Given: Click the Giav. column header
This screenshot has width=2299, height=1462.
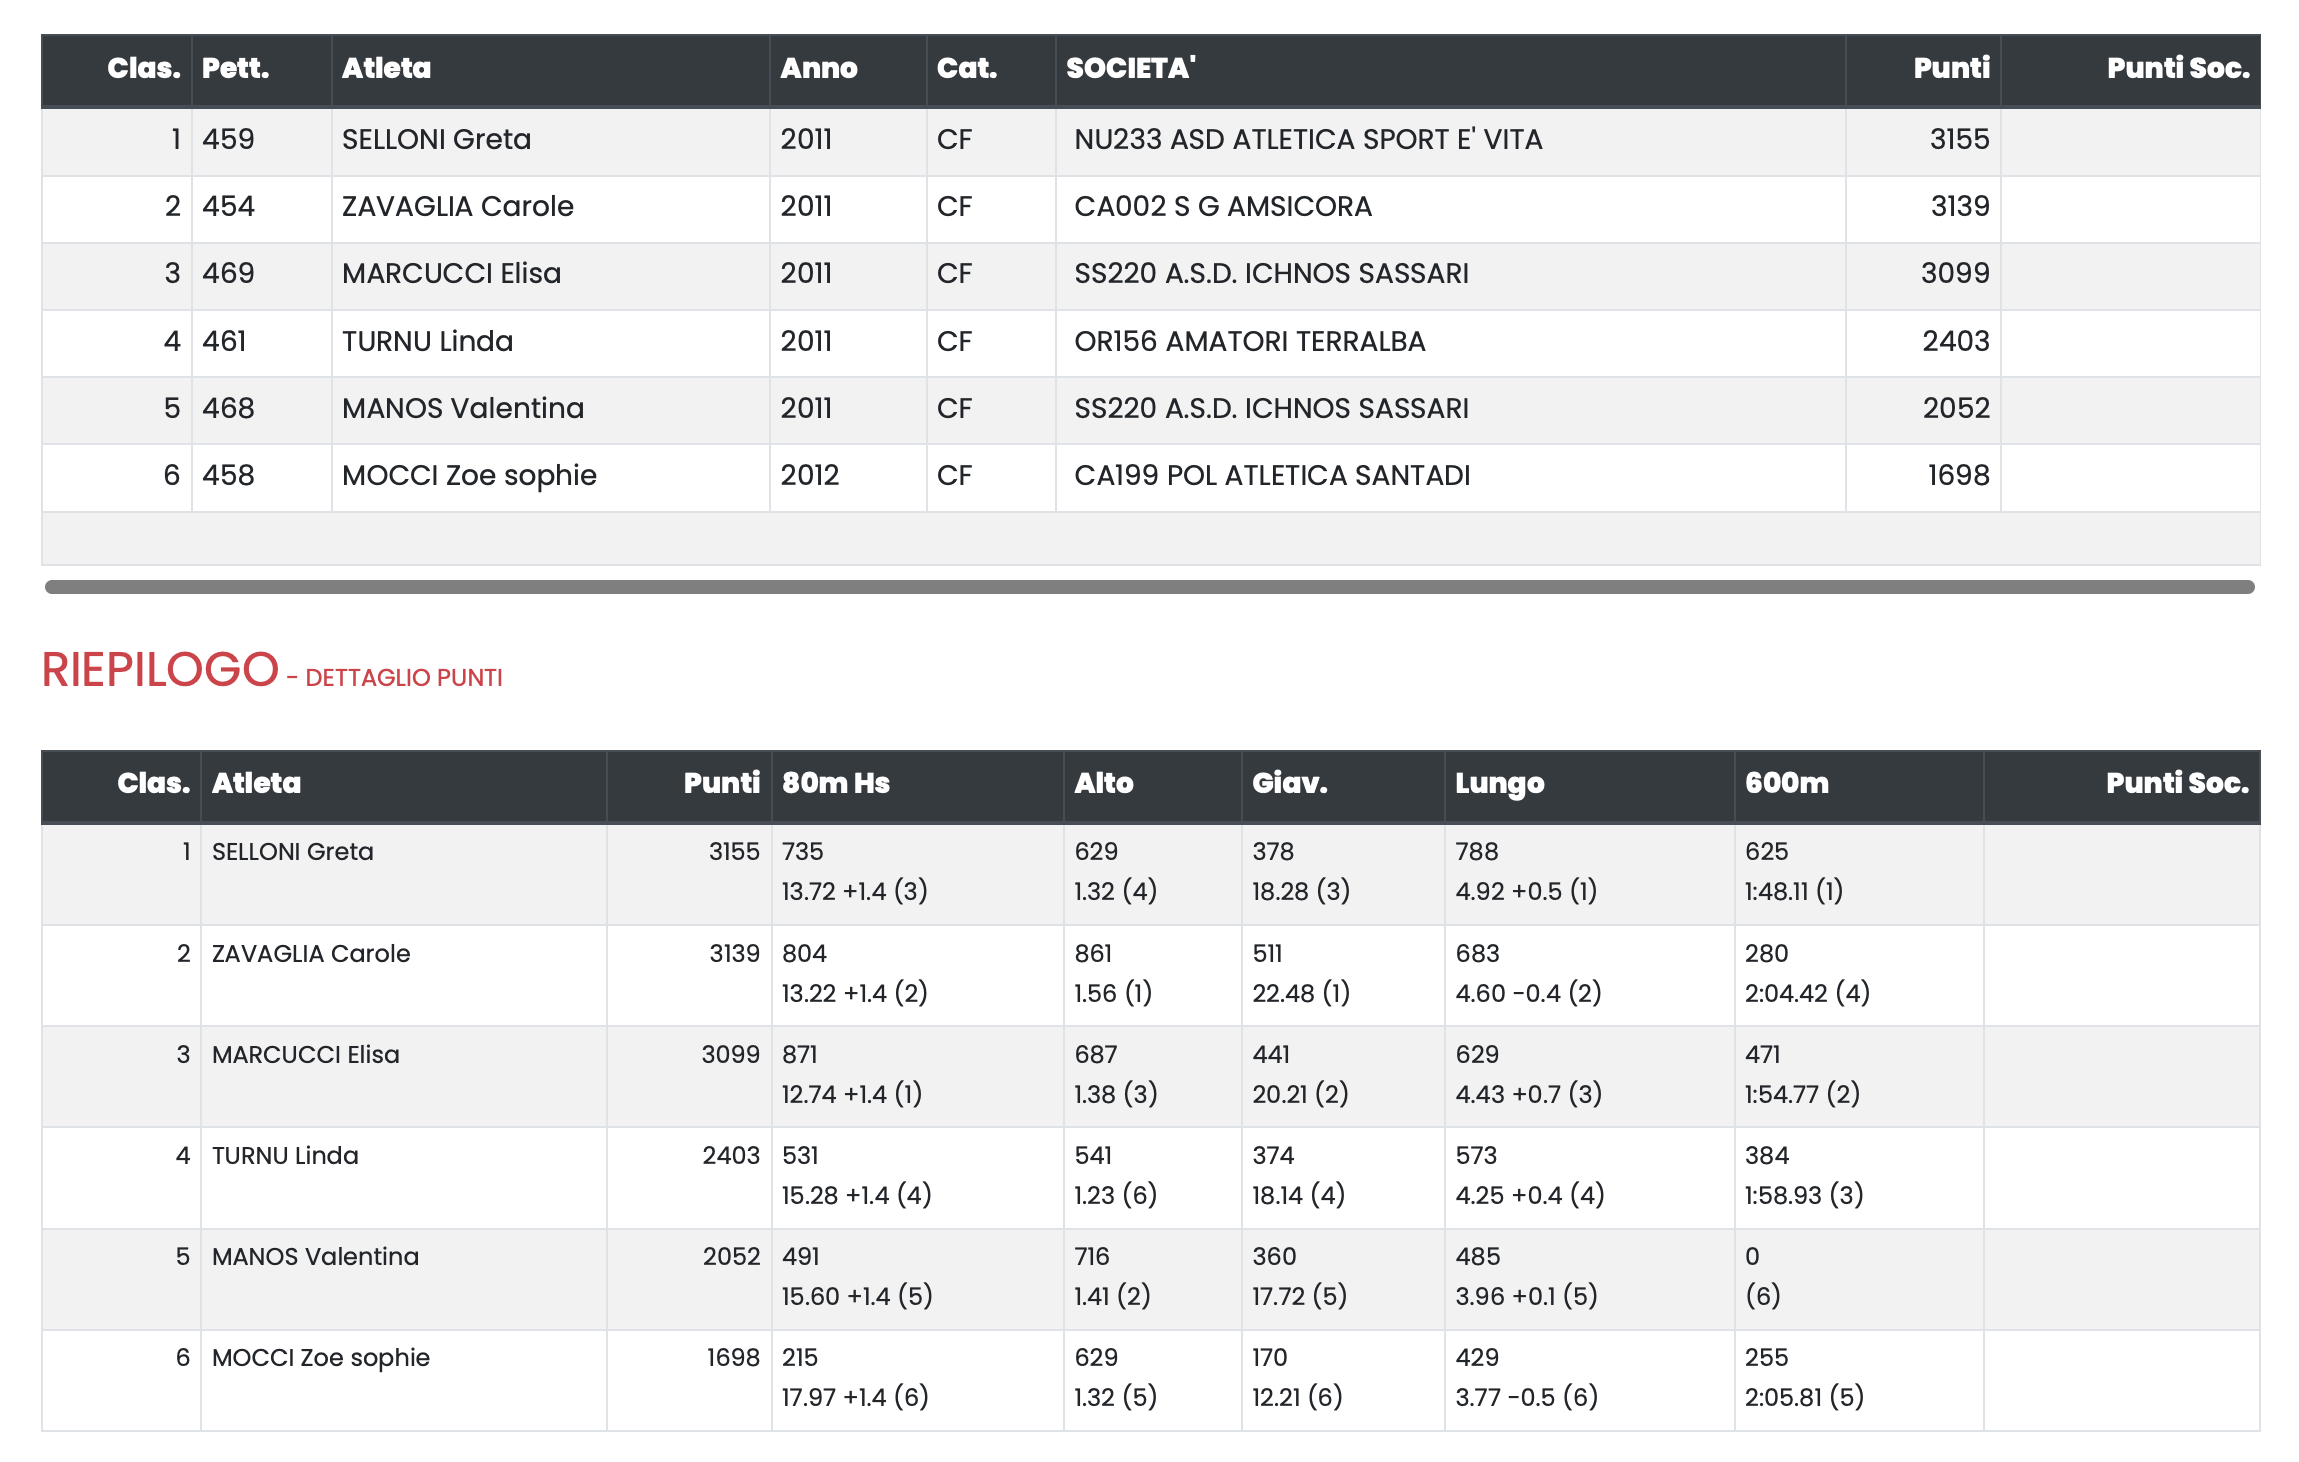Looking at the screenshot, I should (1290, 783).
